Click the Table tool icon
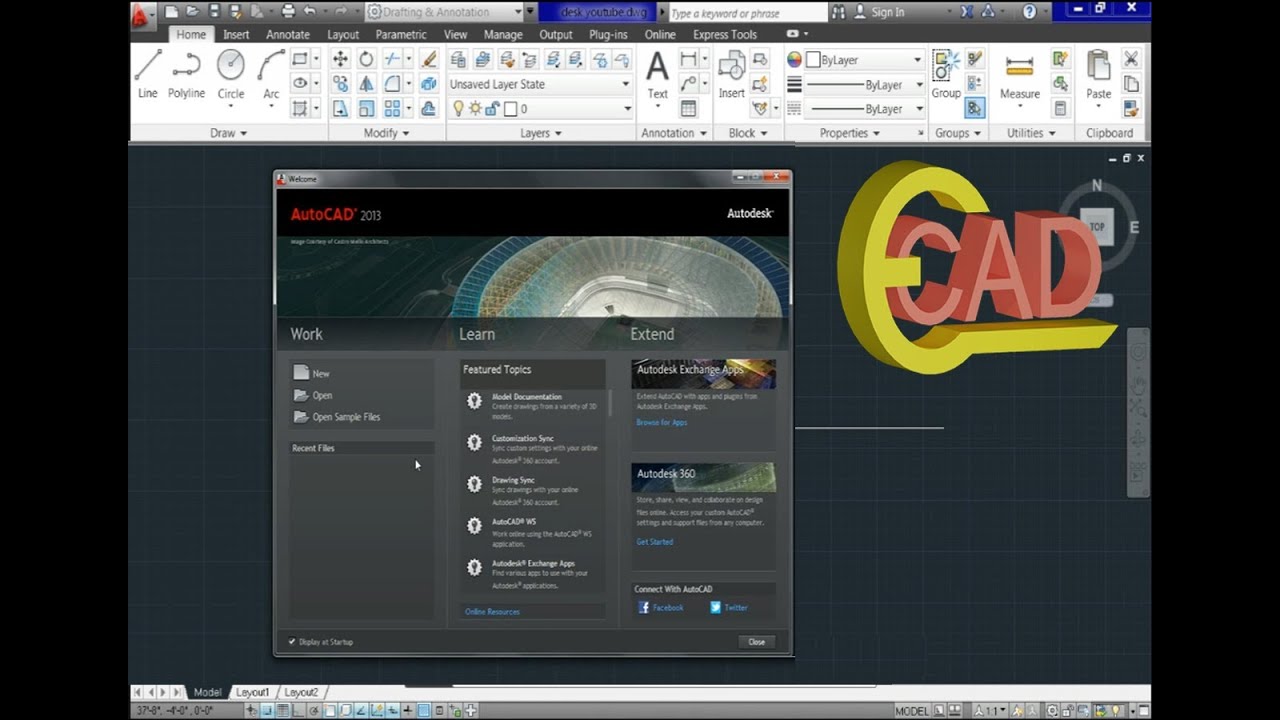This screenshot has width=1280, height=720. point(689,108)
